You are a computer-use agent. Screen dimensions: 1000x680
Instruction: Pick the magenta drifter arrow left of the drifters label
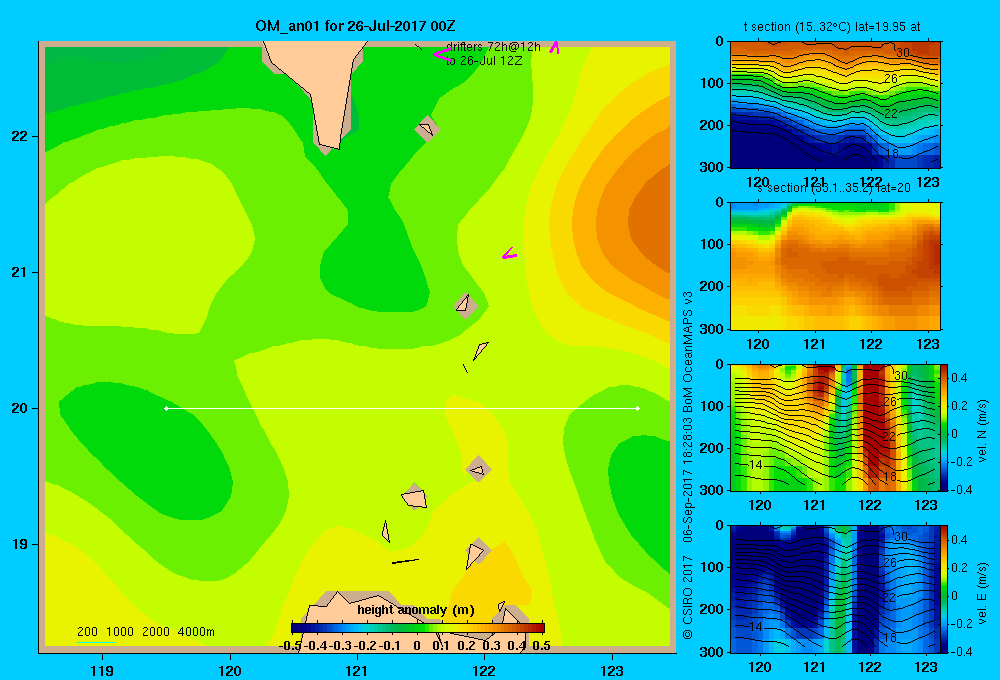(x=442, y=54)
